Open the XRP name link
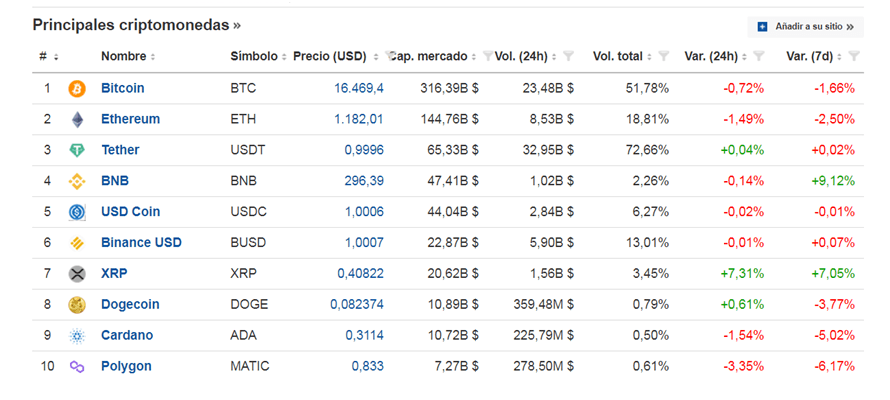The height and width of the screenshot is (400, 890). click(x=114, y=273)
